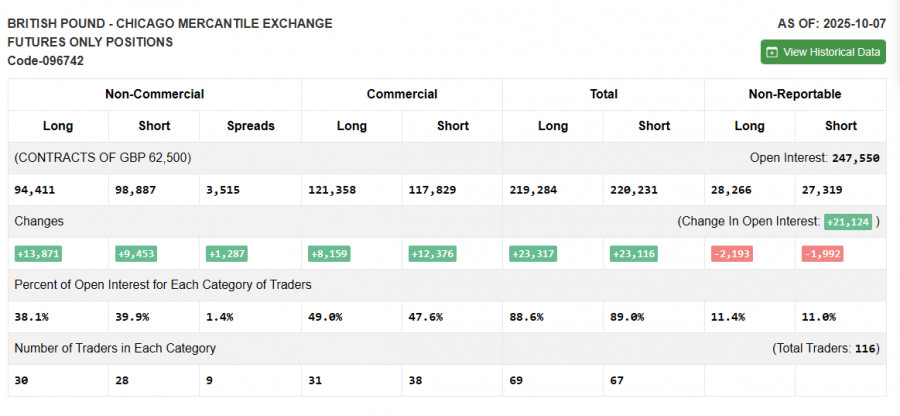Click the Non-Commercial column group header
This screenshot has height=416, width=900.
[154, 94]
